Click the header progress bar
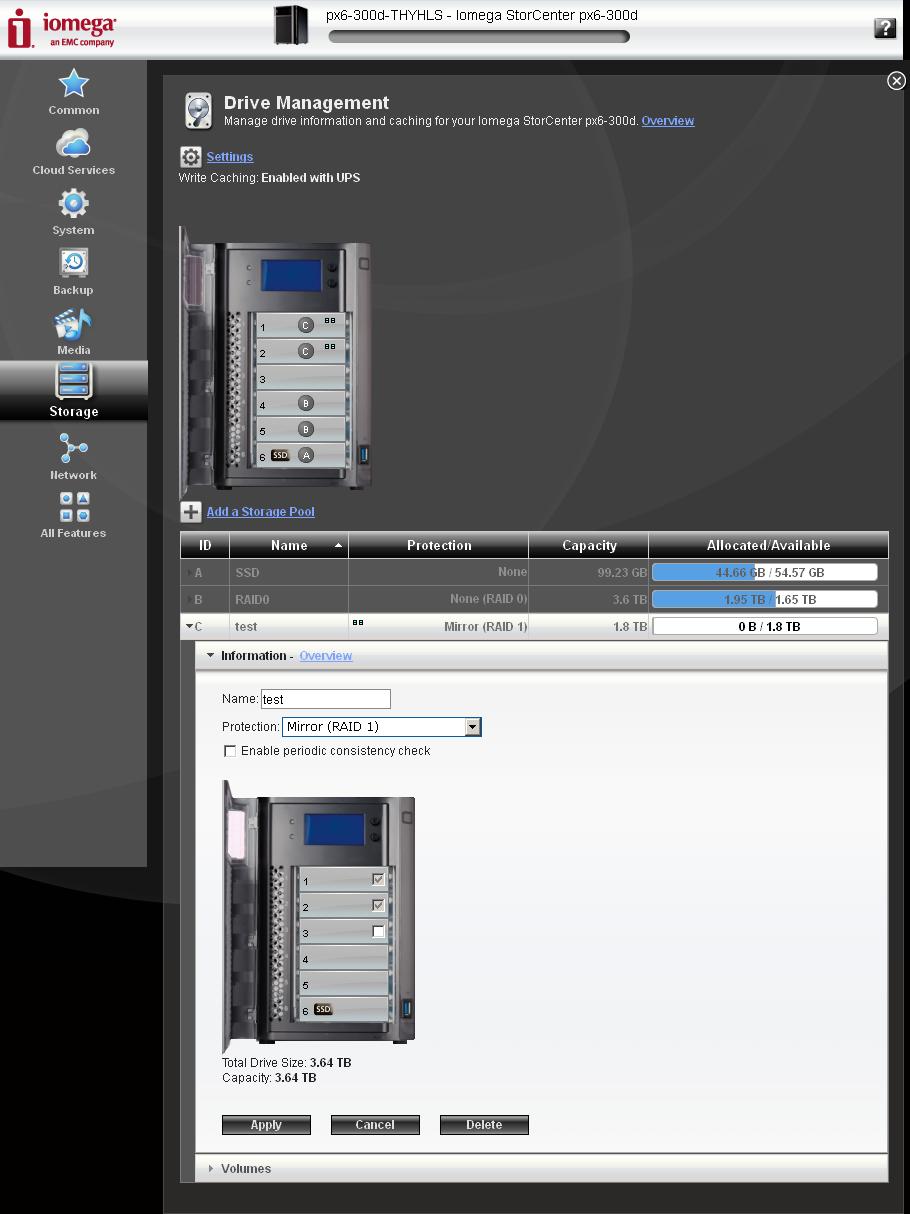The image size is (910, 1214). [479, 37]
